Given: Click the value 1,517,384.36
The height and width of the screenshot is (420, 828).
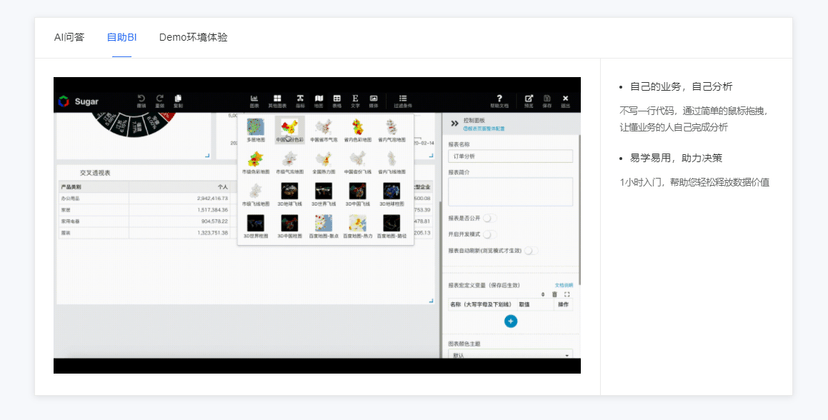Looking at the screenshot, I should click(x=213, y=210).
